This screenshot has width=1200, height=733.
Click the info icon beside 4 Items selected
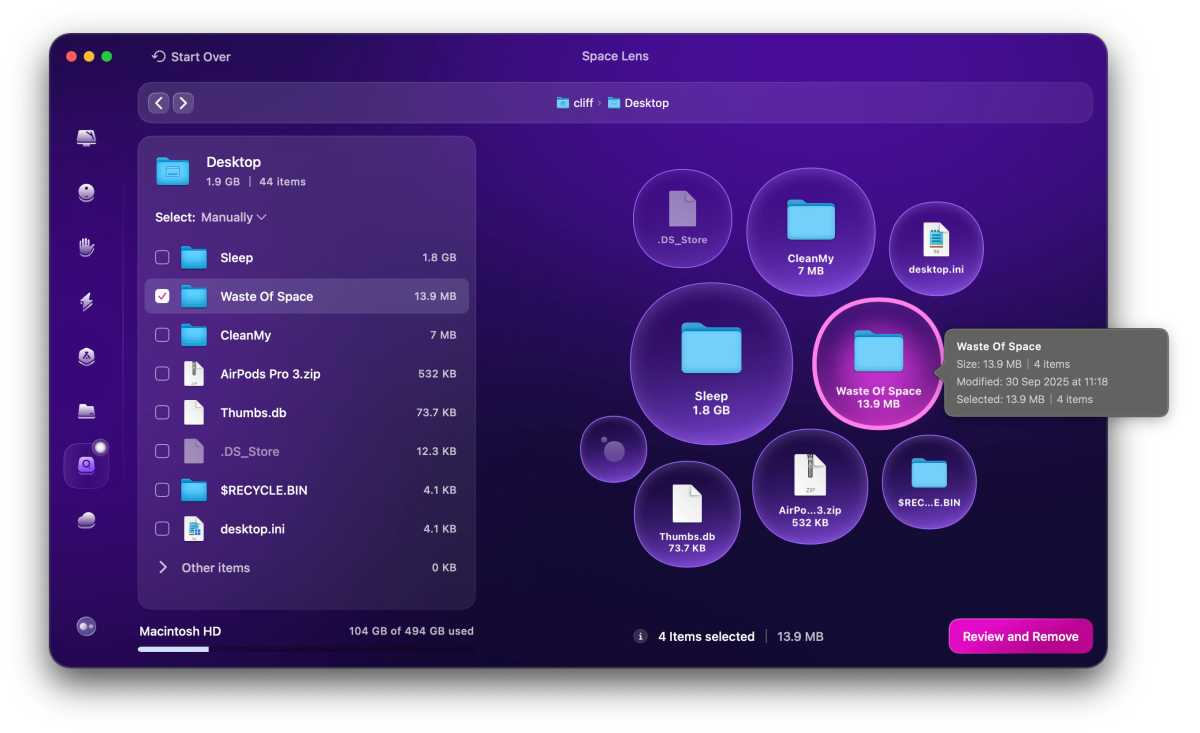tap(639, 636)
